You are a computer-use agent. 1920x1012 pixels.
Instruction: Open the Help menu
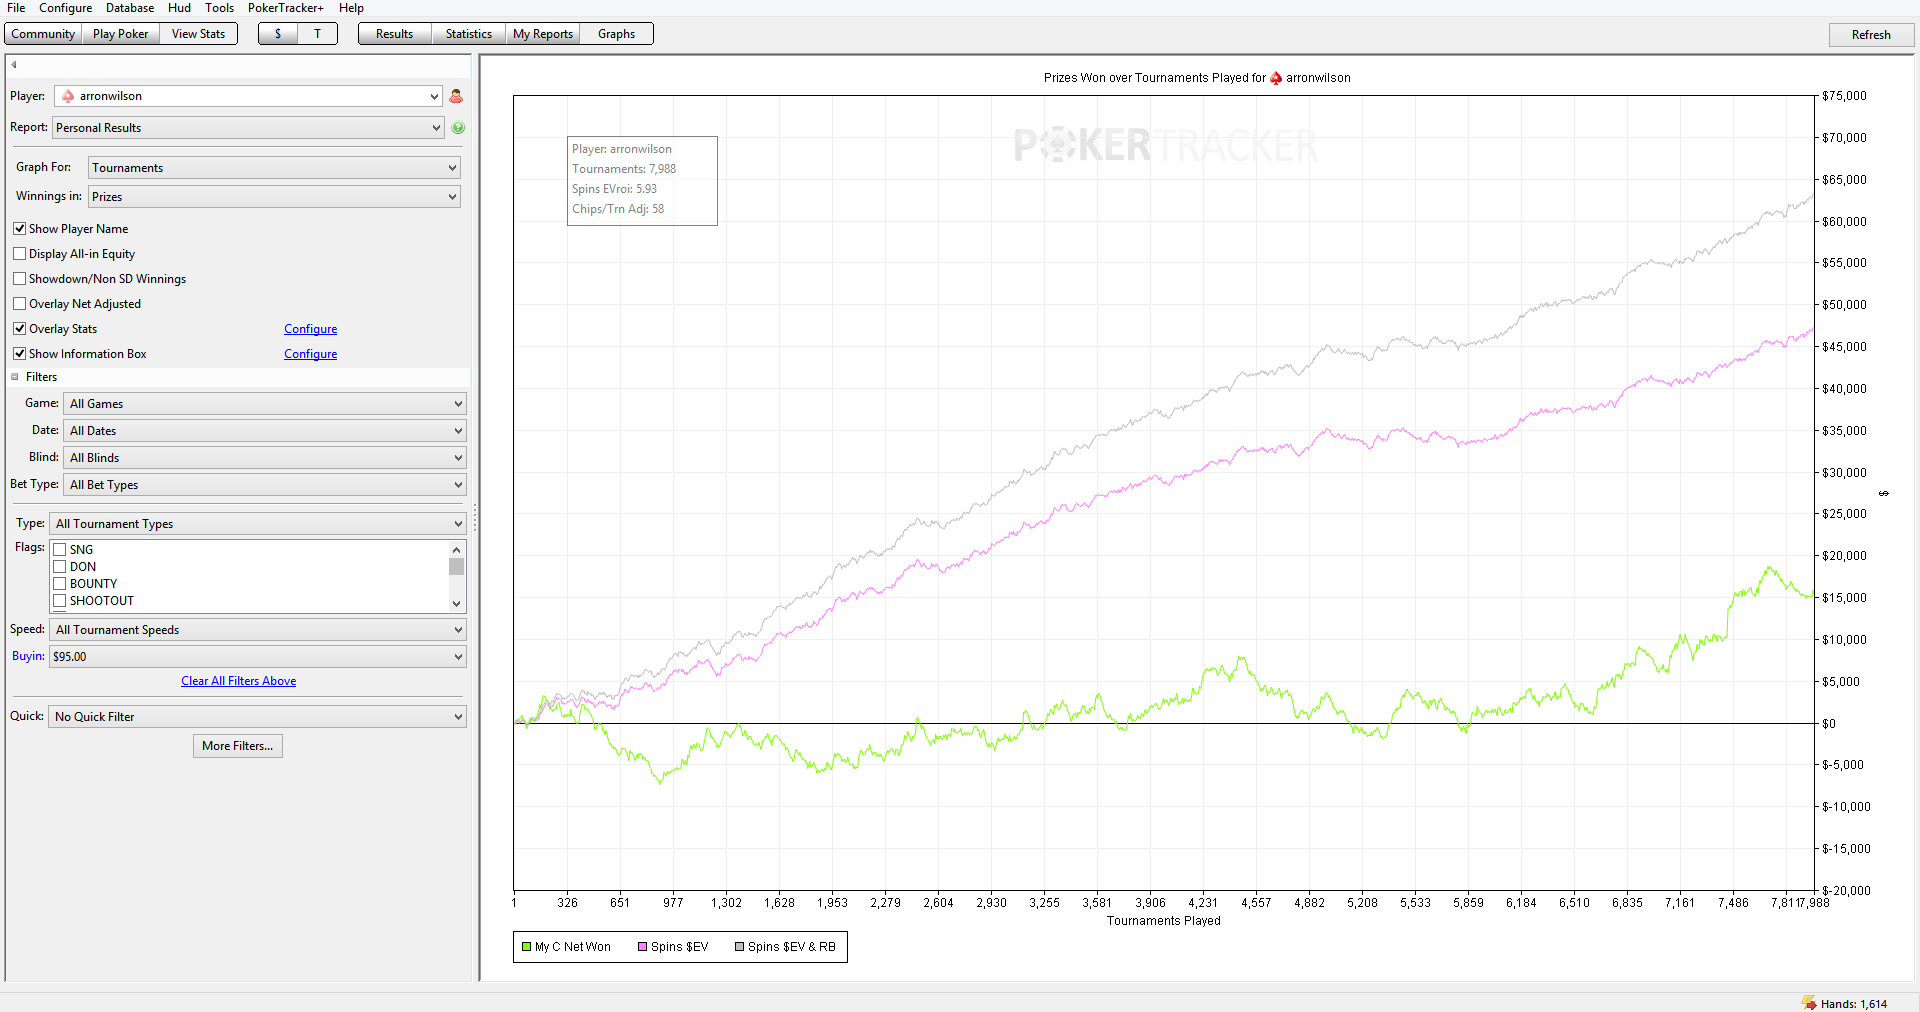(x=351, y=8)
